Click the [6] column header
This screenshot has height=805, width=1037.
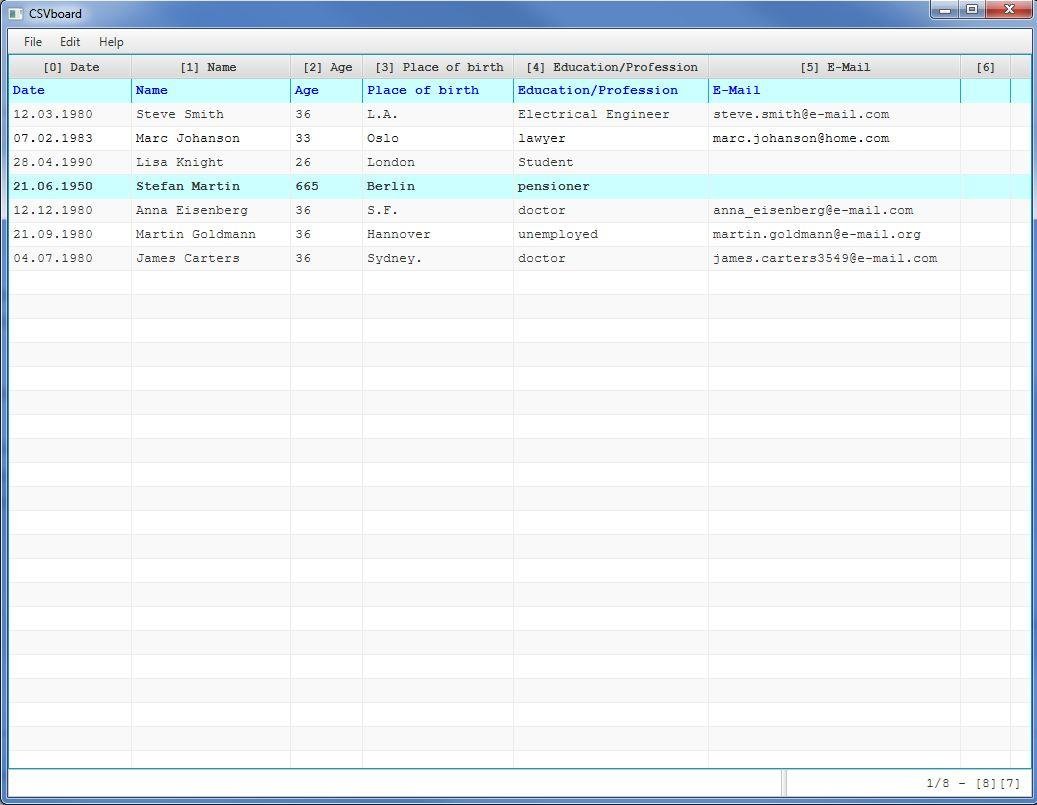985,67
